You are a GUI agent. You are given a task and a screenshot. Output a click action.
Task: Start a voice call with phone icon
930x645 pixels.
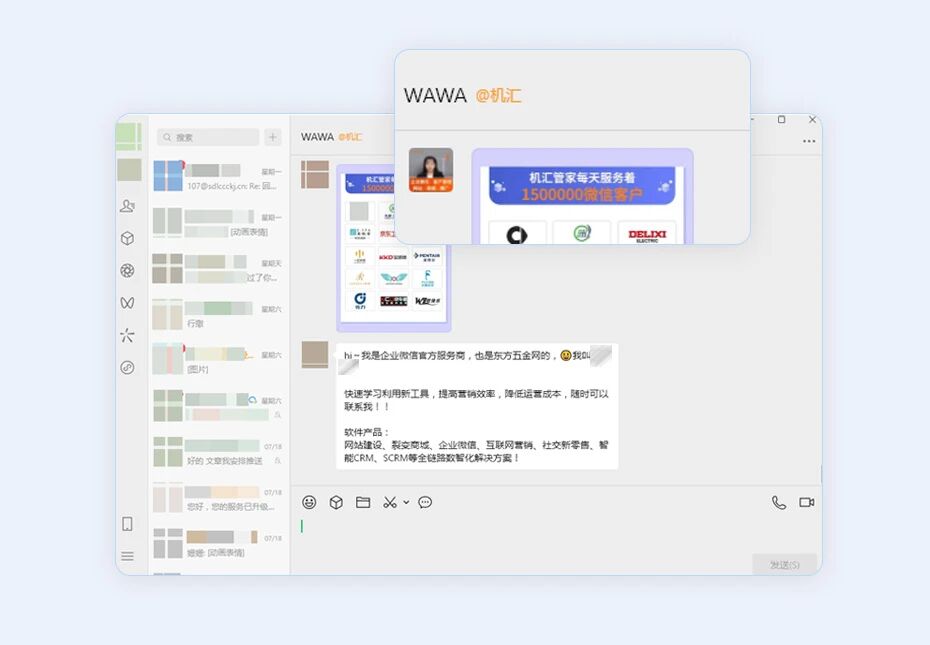[779, 503]
